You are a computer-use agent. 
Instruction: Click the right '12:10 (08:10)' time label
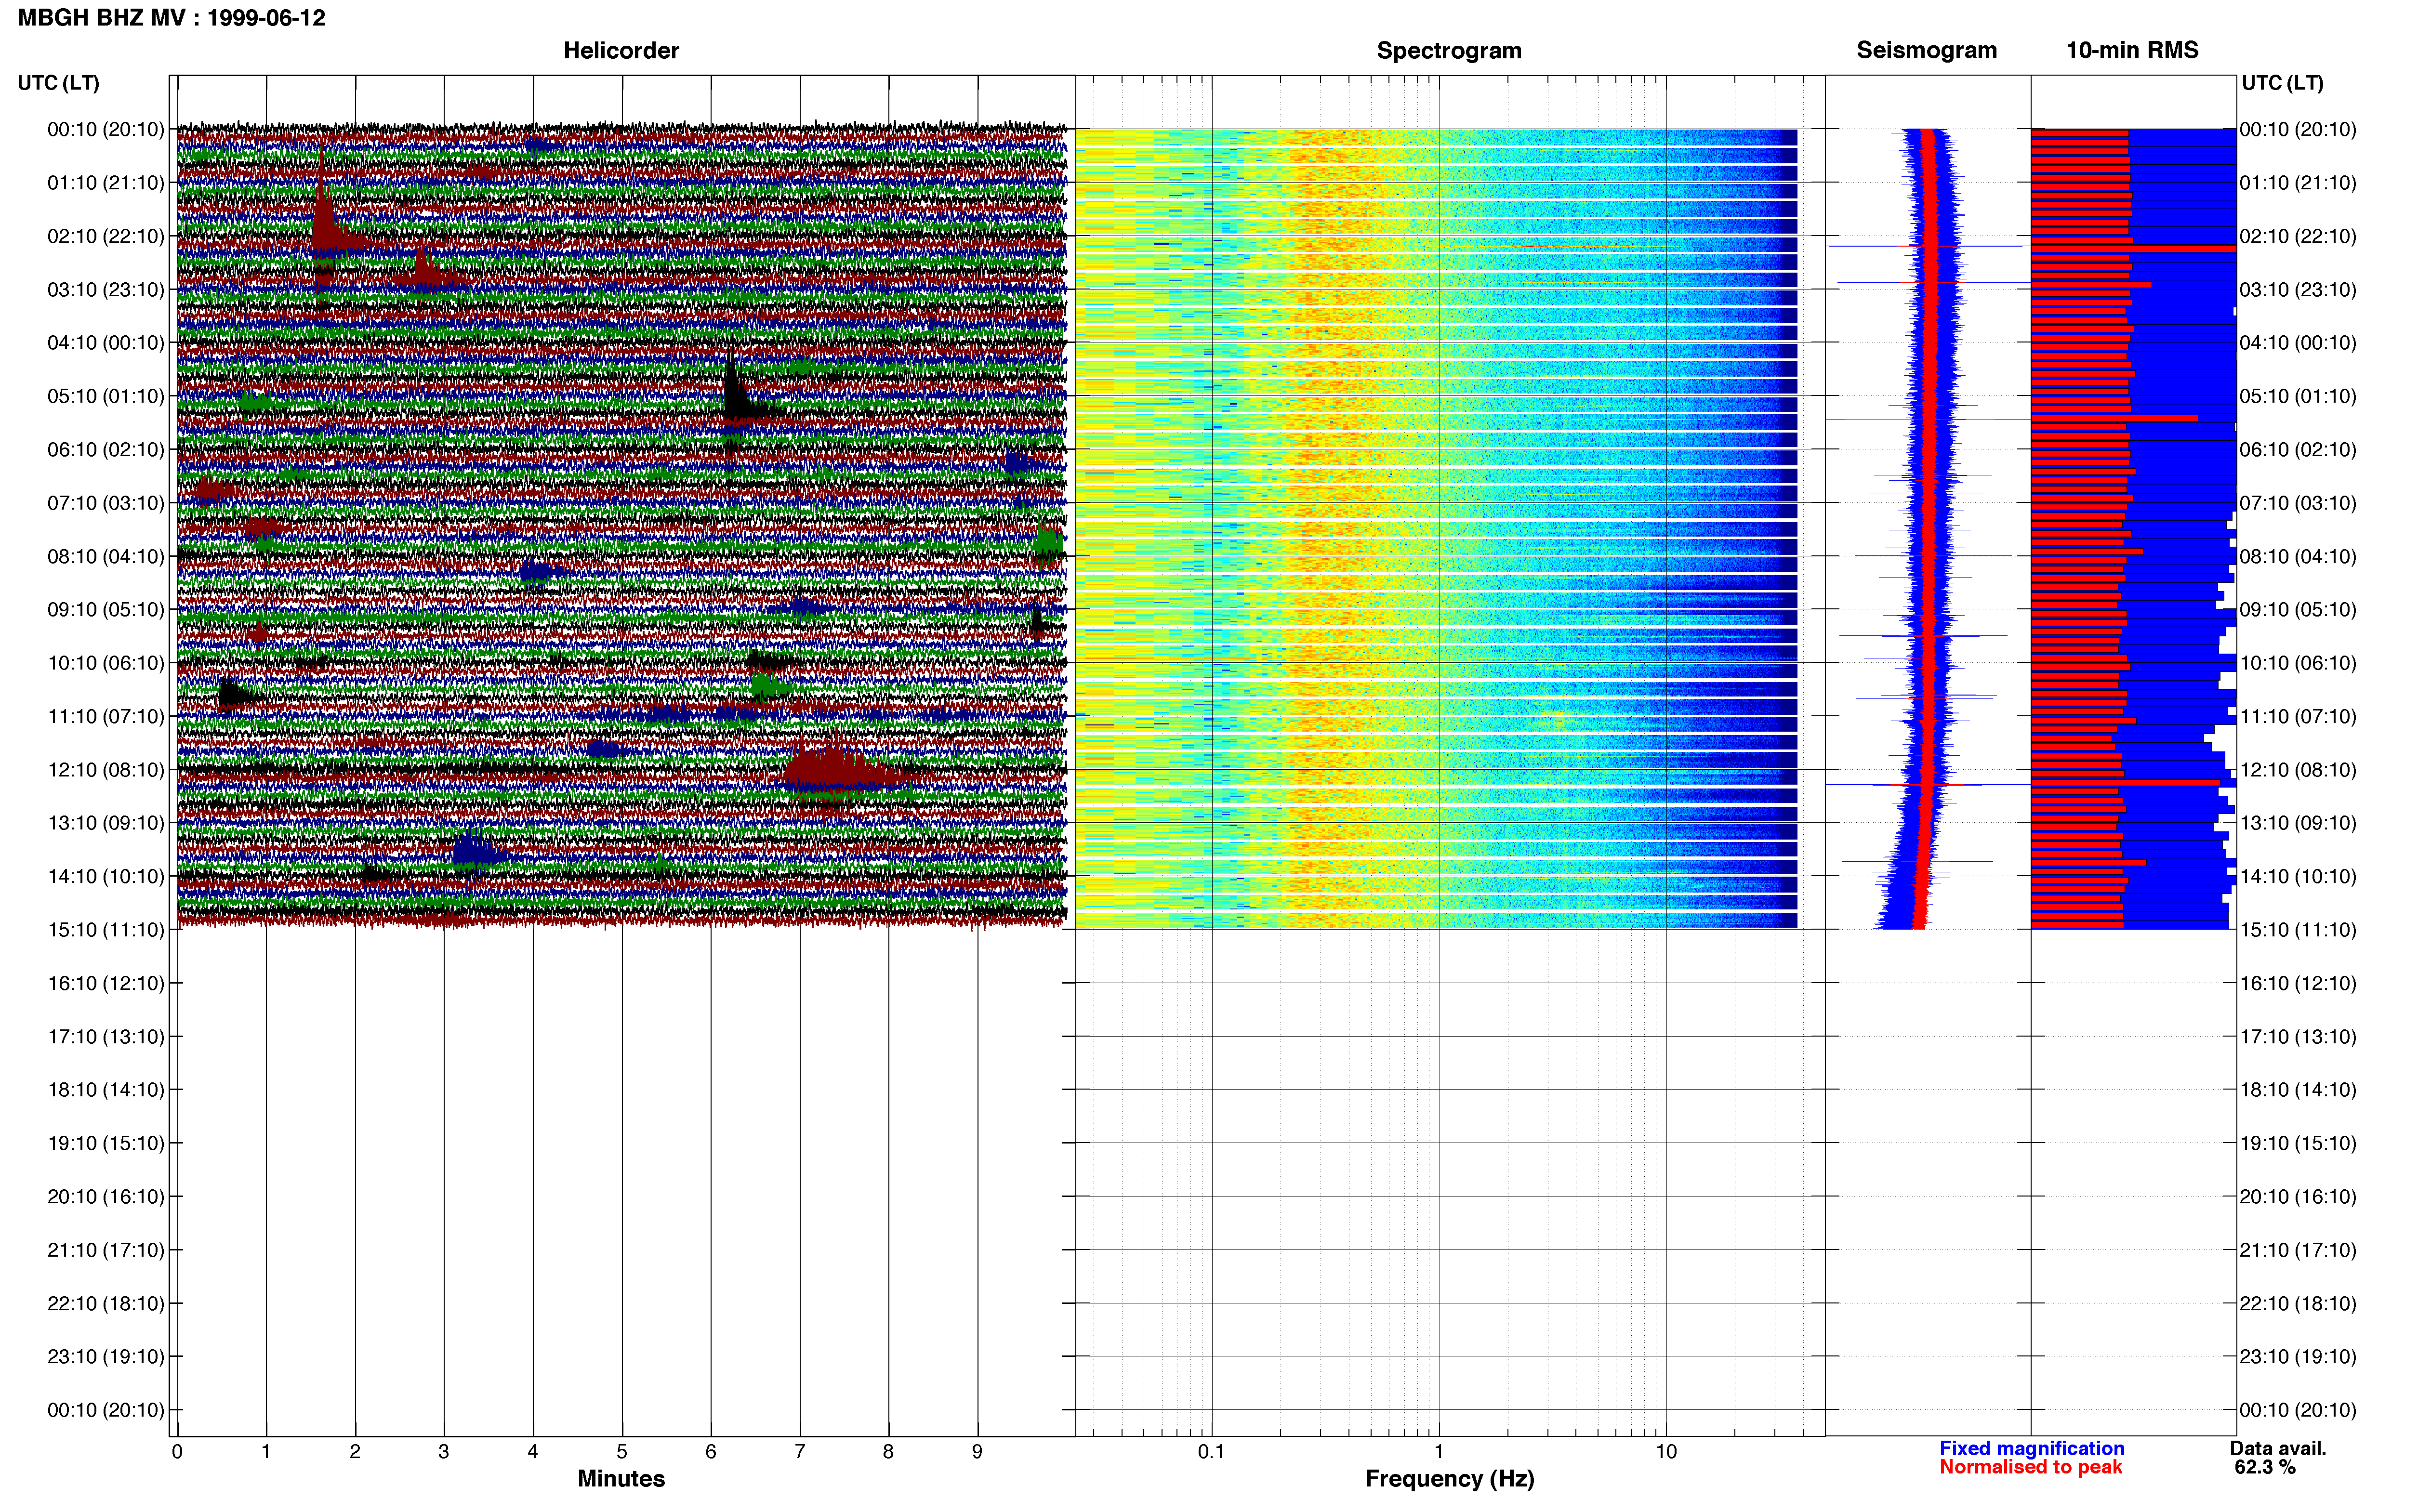(x=2298, y=770)
